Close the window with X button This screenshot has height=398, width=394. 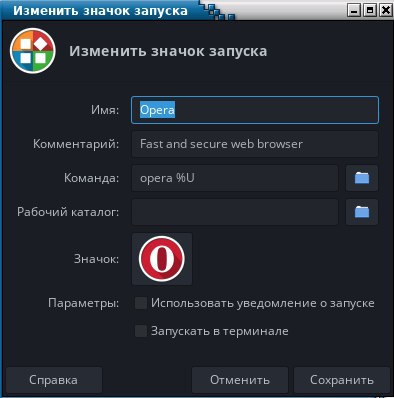click(386, 10)
